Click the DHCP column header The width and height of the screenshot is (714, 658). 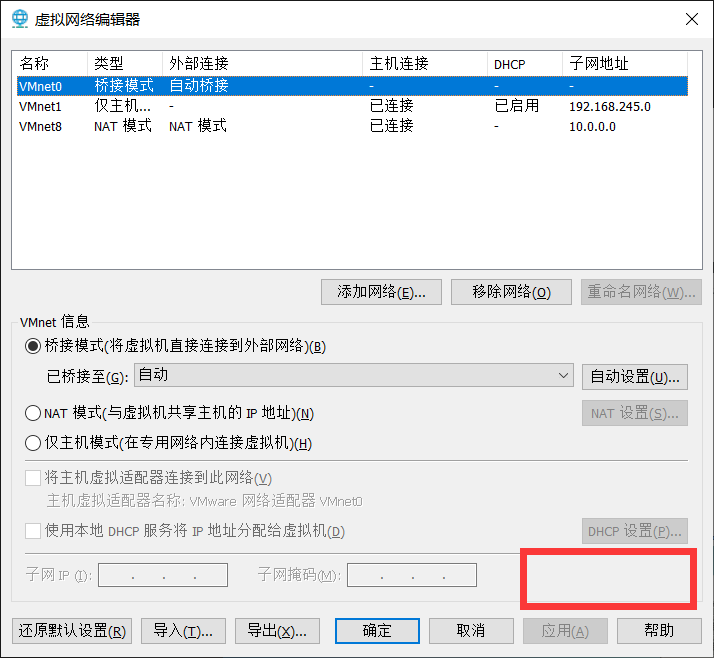(525, 64)
